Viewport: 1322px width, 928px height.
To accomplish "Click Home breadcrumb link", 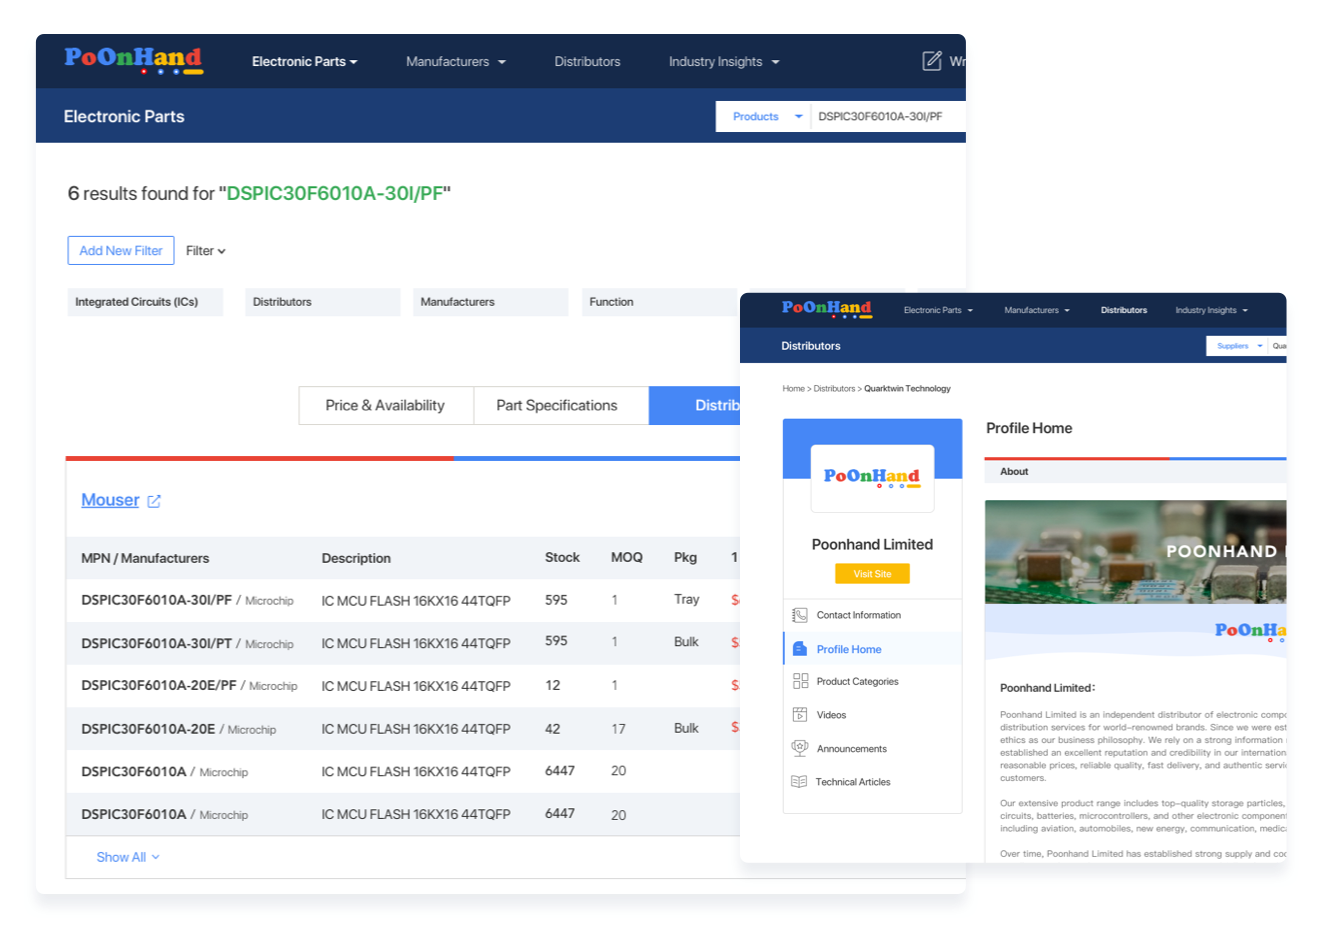I will (793, 389).
